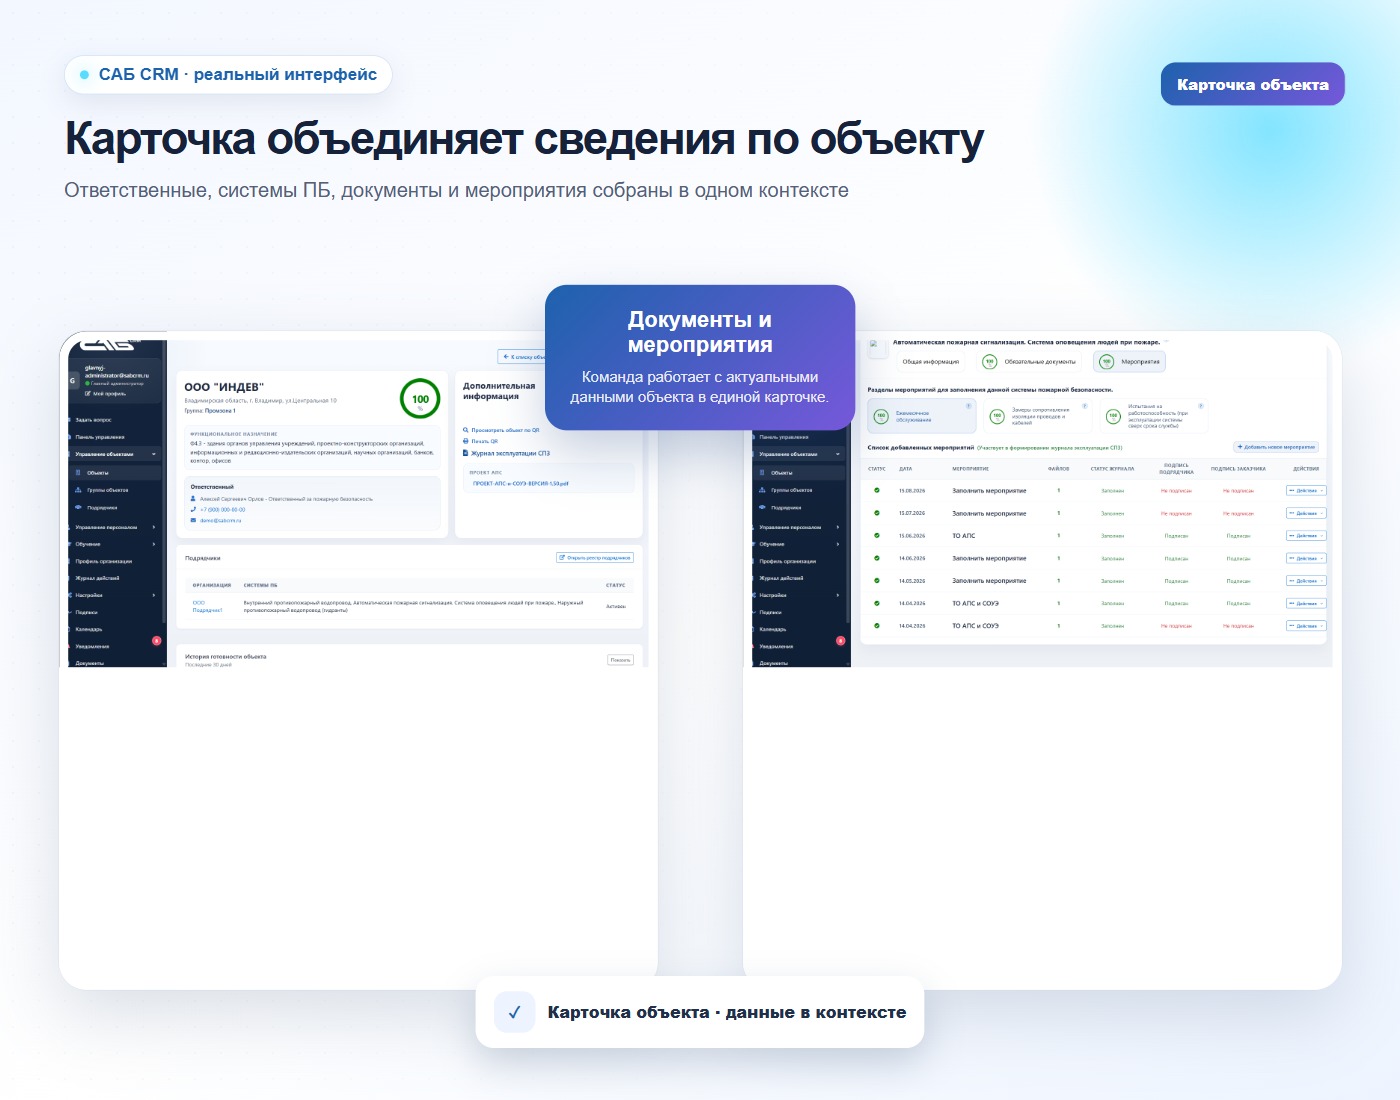Click the Мой профиль link in object card sidebar

pyautogui.click(x=105, y=394)
